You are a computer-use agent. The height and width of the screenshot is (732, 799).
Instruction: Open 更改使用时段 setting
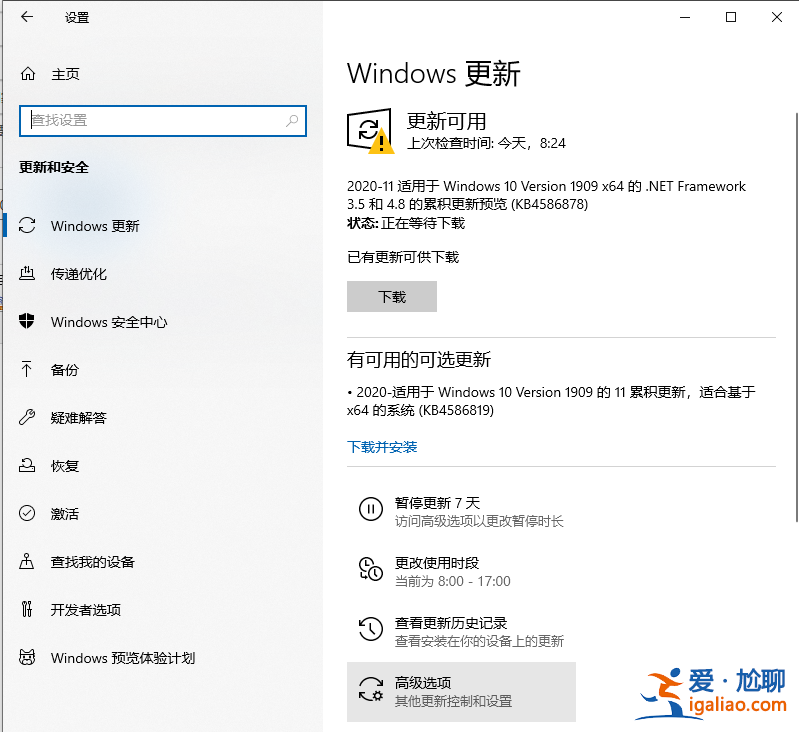tap(461, 572)
